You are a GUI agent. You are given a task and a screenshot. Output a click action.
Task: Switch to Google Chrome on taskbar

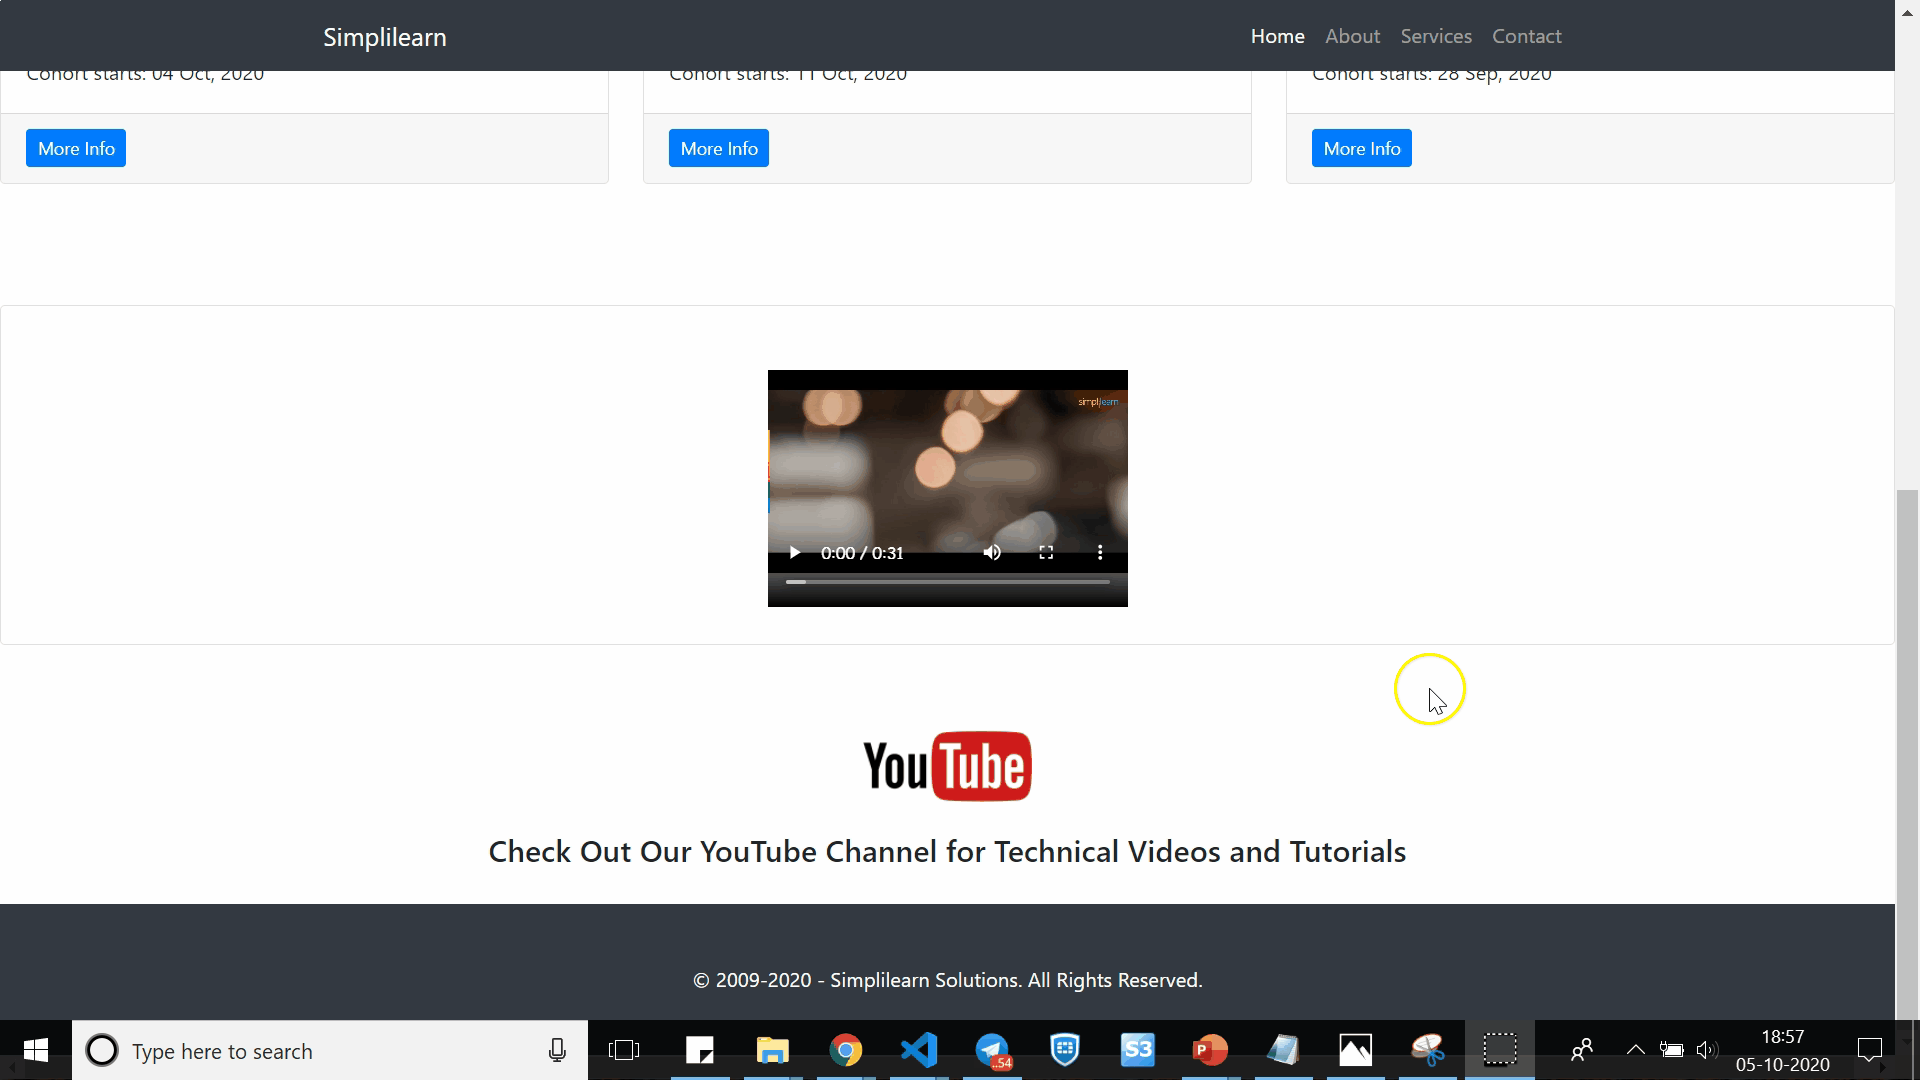[x=846, y=1050]
